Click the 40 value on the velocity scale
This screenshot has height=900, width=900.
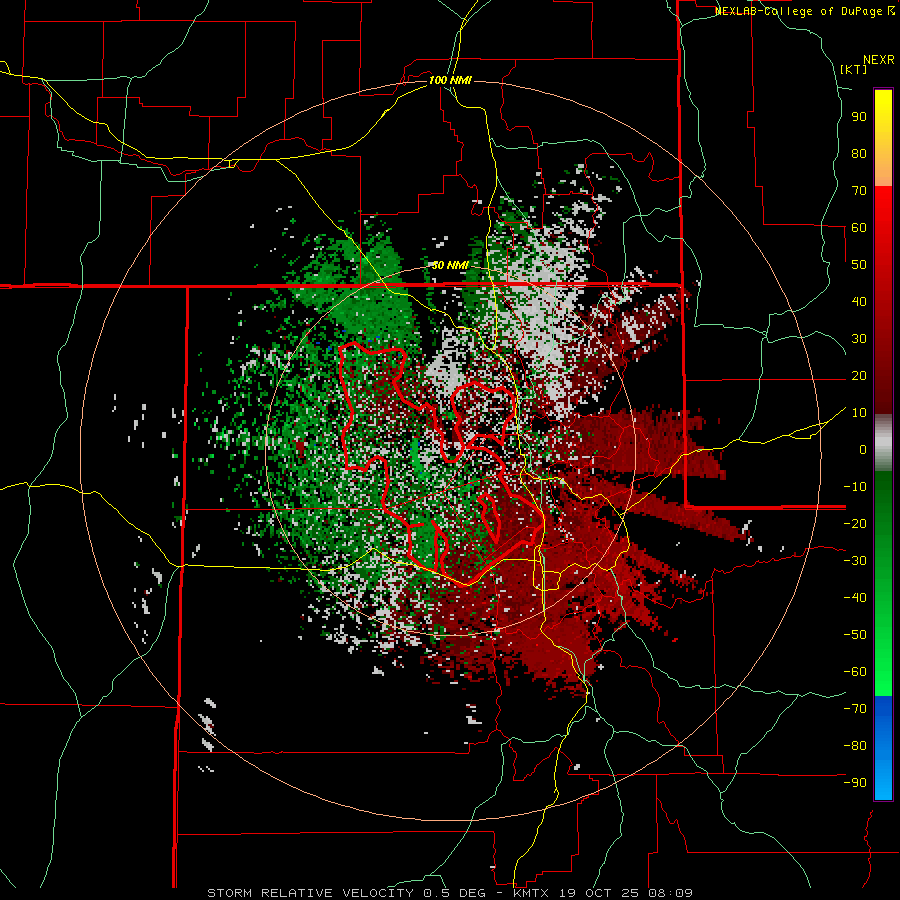click(859, 301)
